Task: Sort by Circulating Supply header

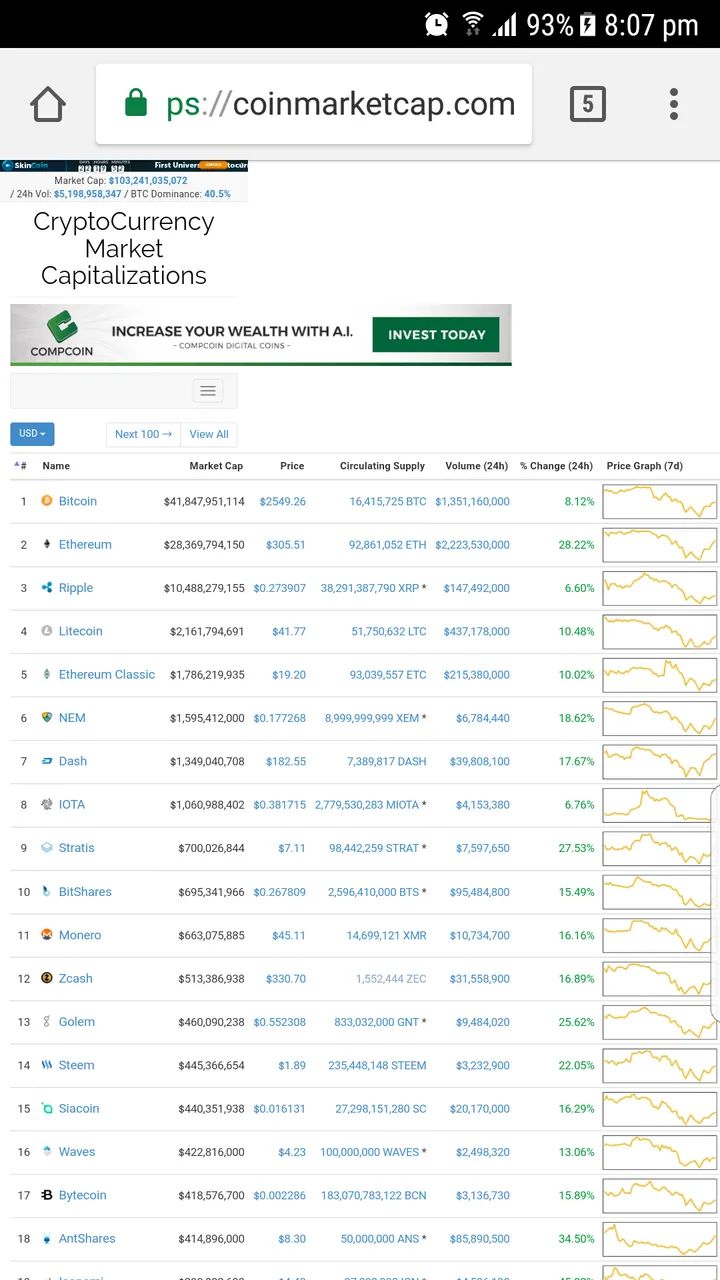Action: click(x=382, y=466)
